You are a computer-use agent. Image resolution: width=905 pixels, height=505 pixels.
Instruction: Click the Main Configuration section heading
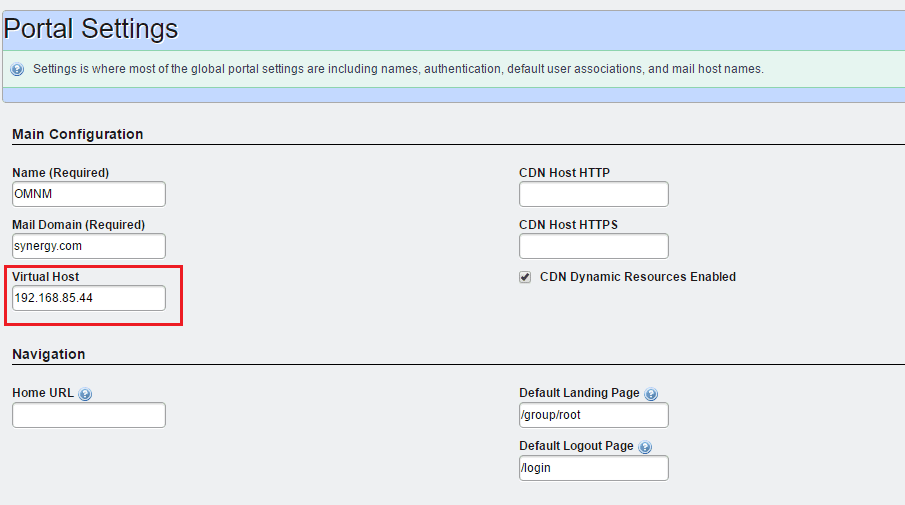point(78,134)
